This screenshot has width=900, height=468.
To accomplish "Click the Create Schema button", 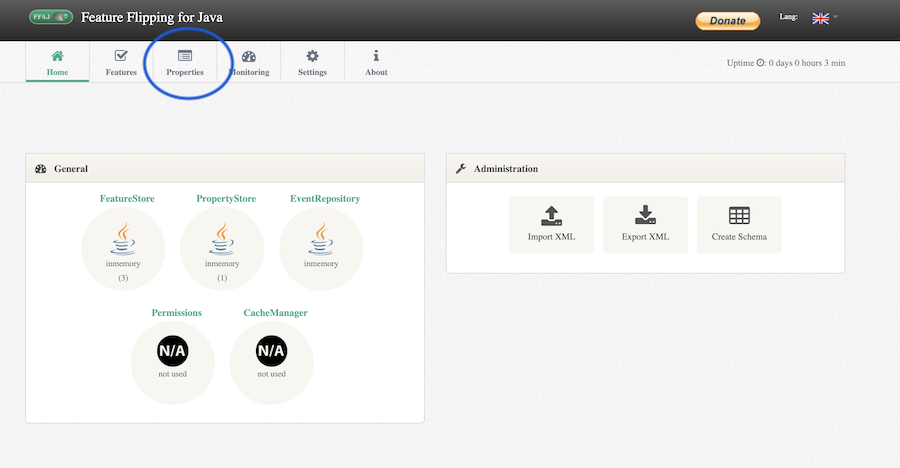I will point(739,224).
